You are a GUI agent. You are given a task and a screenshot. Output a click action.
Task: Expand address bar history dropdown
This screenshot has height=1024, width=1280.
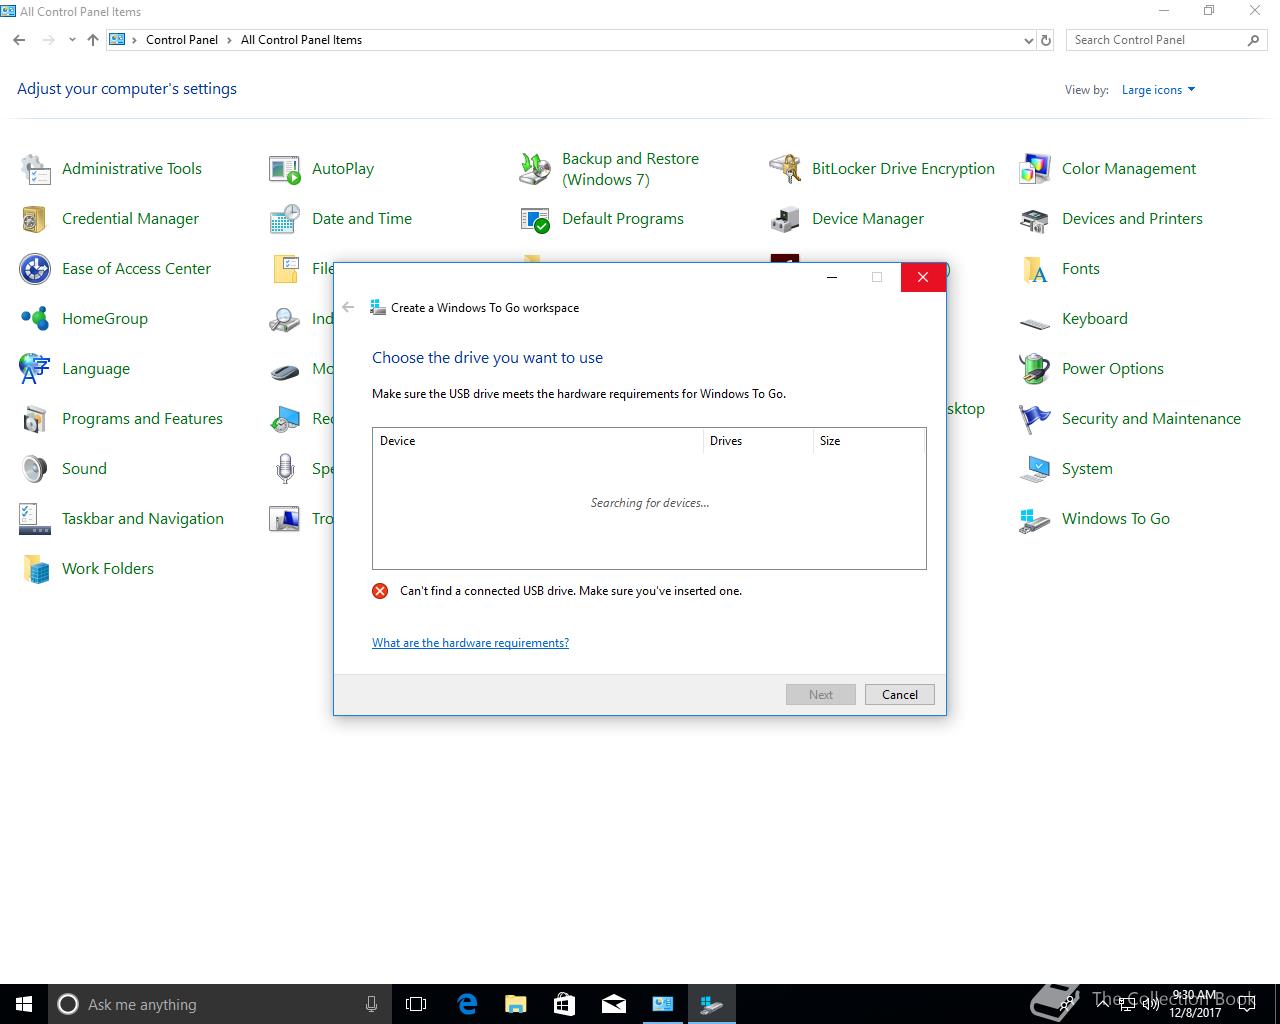(x=1029, y=41)
